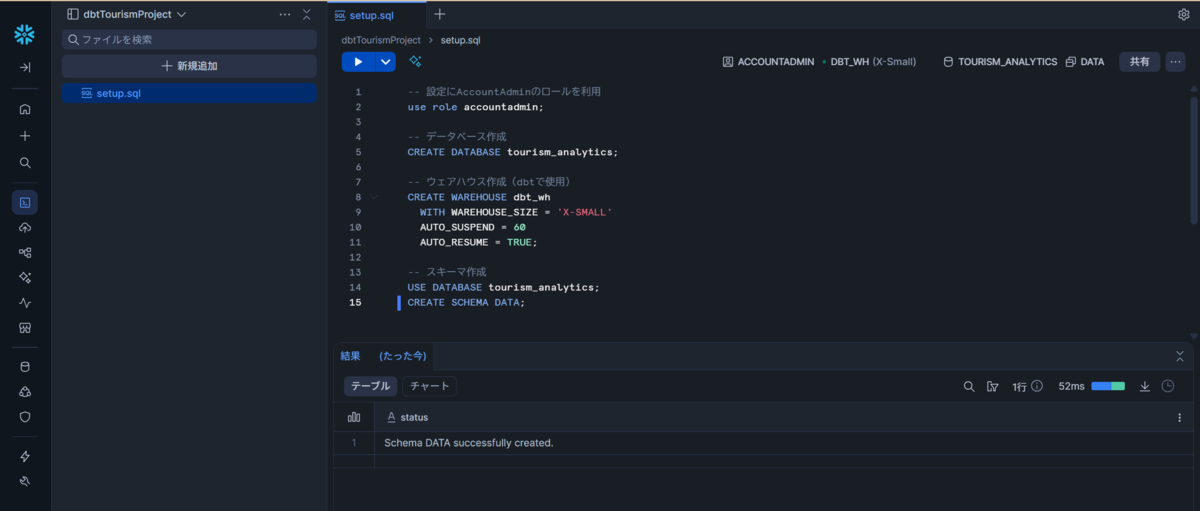Open the AI sparkle sidebar icon
Image resolution: width=1200 pixels, height=511 pixels.
pyautogui.click(x=25, y=277)
